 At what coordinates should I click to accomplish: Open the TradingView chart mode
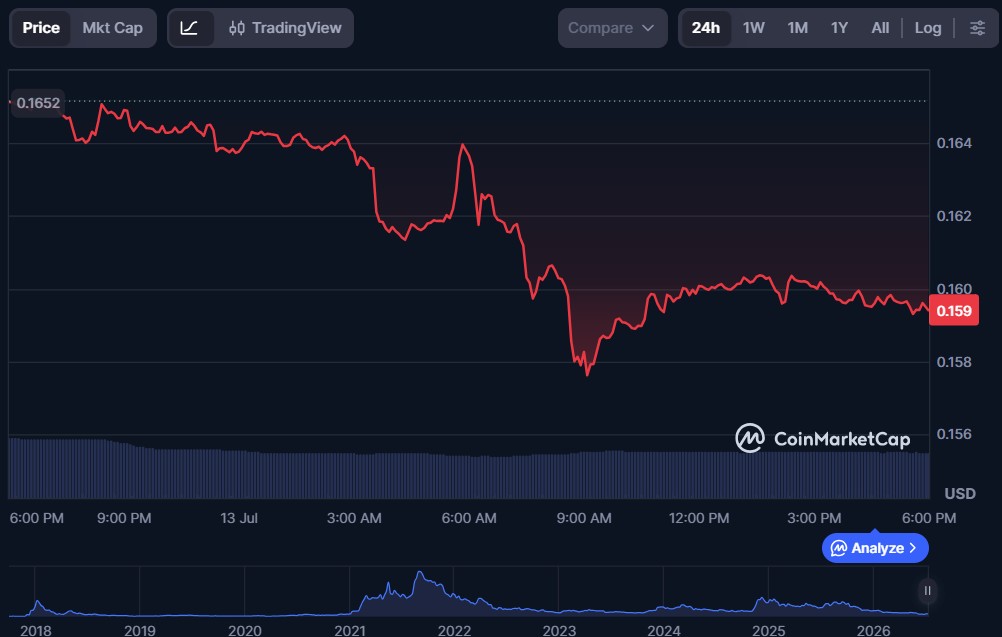285,28
